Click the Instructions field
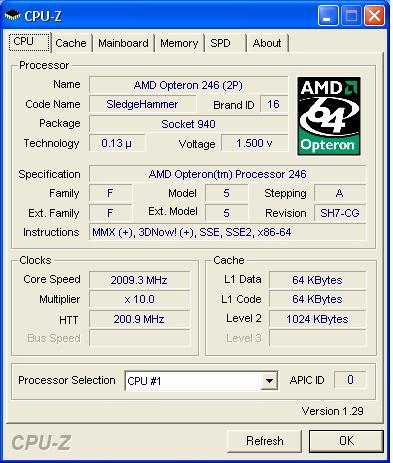393x463 pixels. pos(227,232)
